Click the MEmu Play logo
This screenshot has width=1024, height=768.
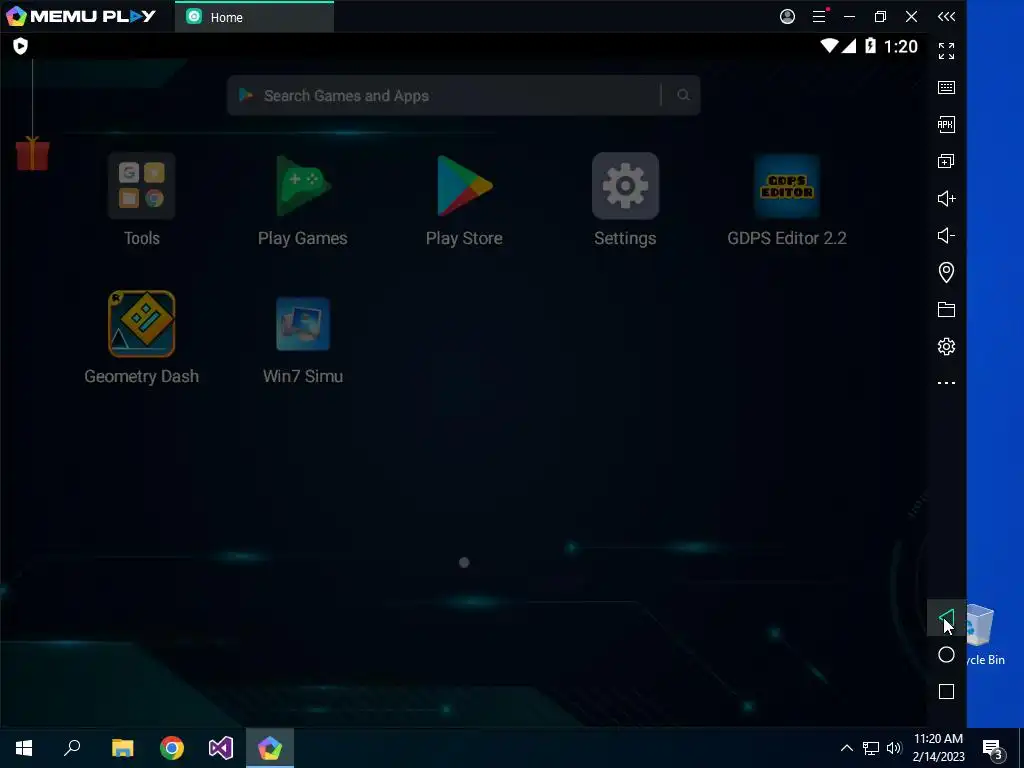click(x=80, y=16)
